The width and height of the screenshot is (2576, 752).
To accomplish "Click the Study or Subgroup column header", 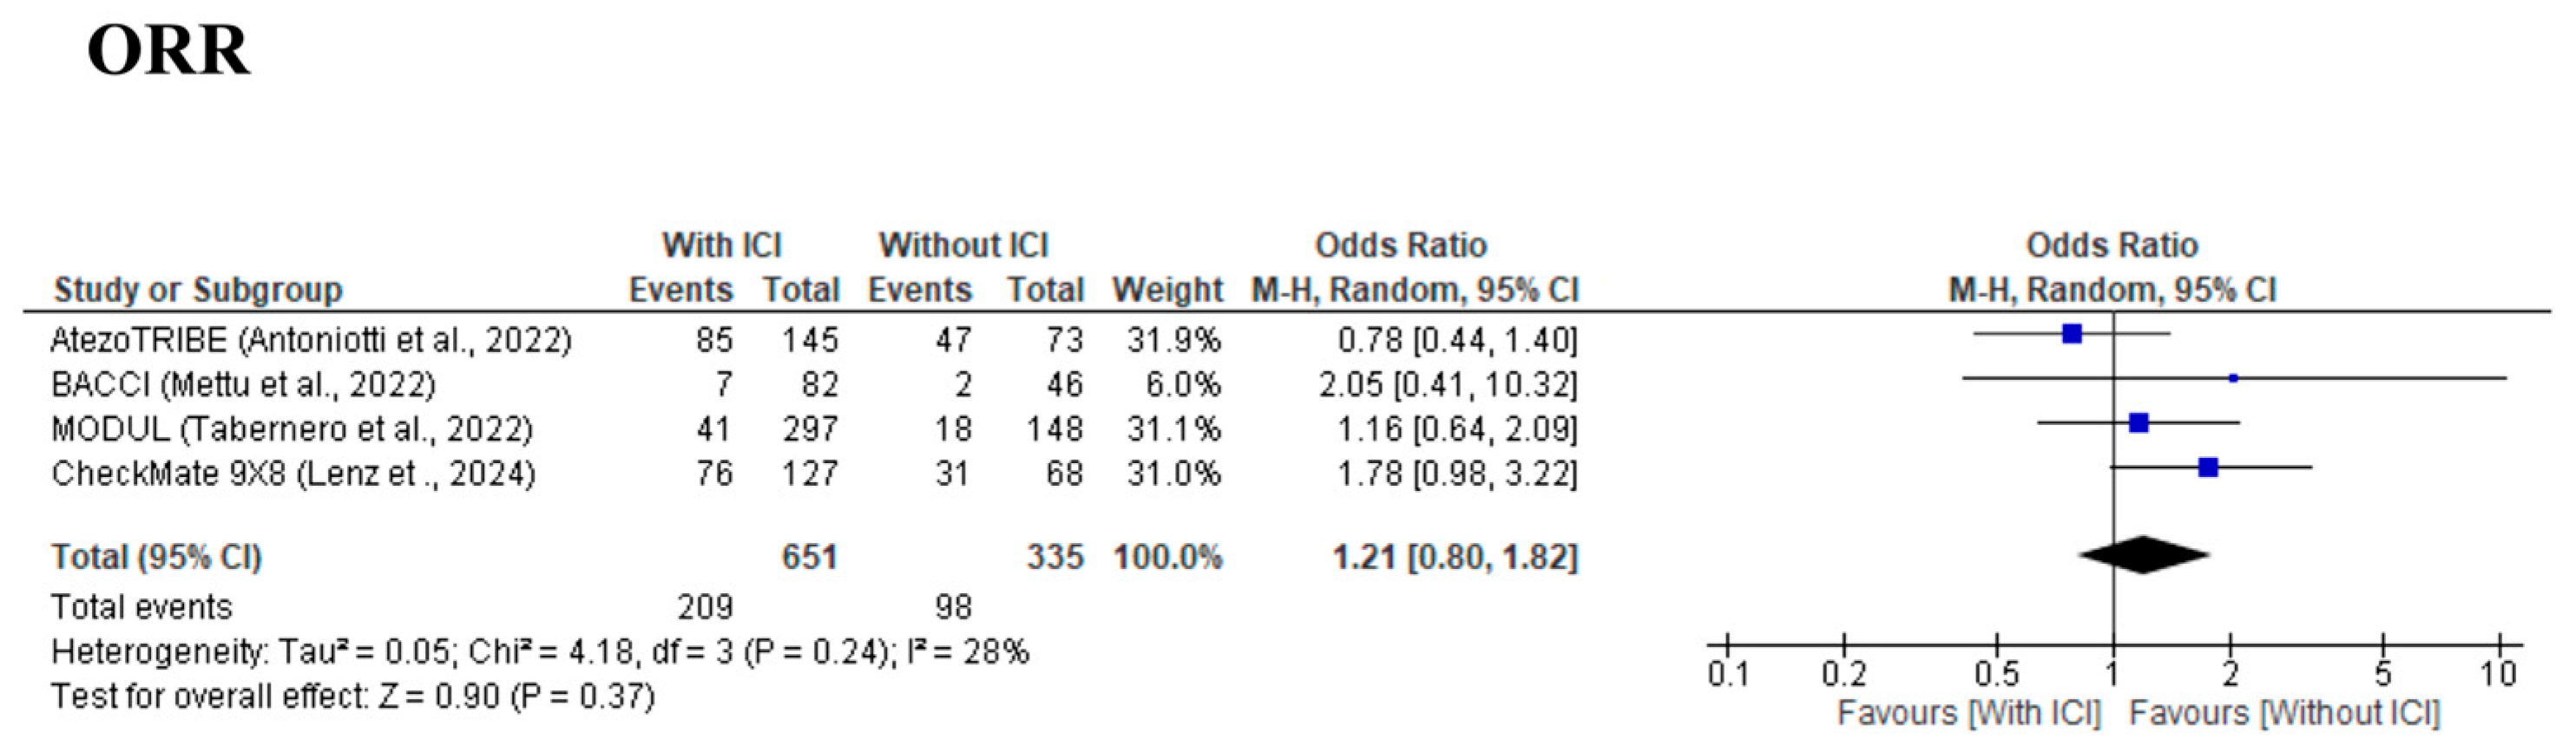I will tap(198, 290).
